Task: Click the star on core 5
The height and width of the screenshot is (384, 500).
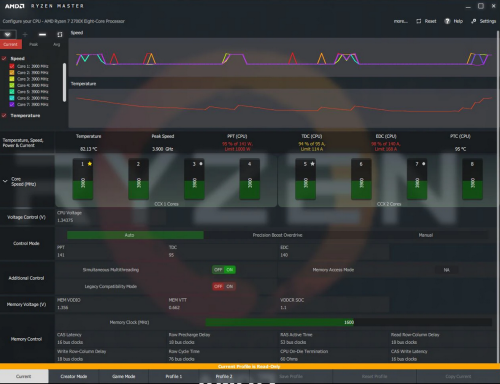Action: [312, 164]
